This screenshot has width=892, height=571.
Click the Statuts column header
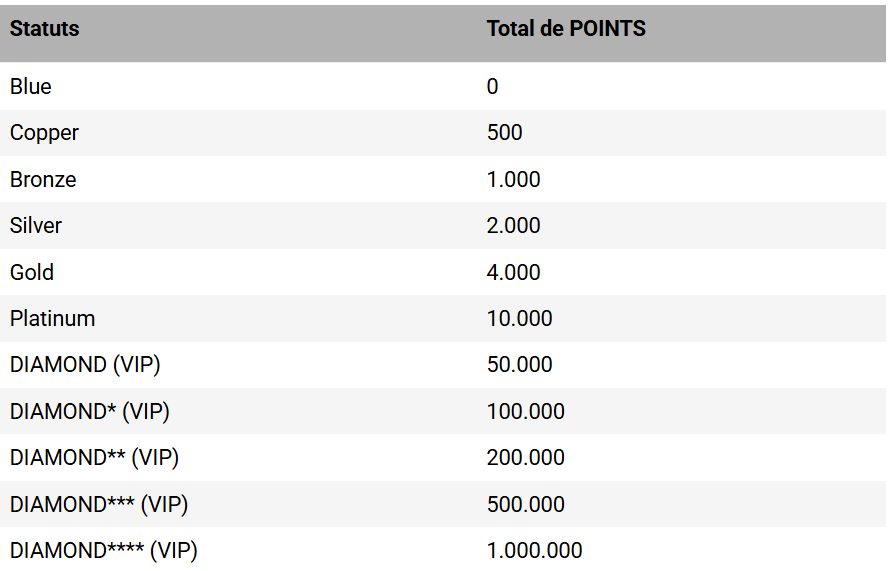tap(45, 29)
